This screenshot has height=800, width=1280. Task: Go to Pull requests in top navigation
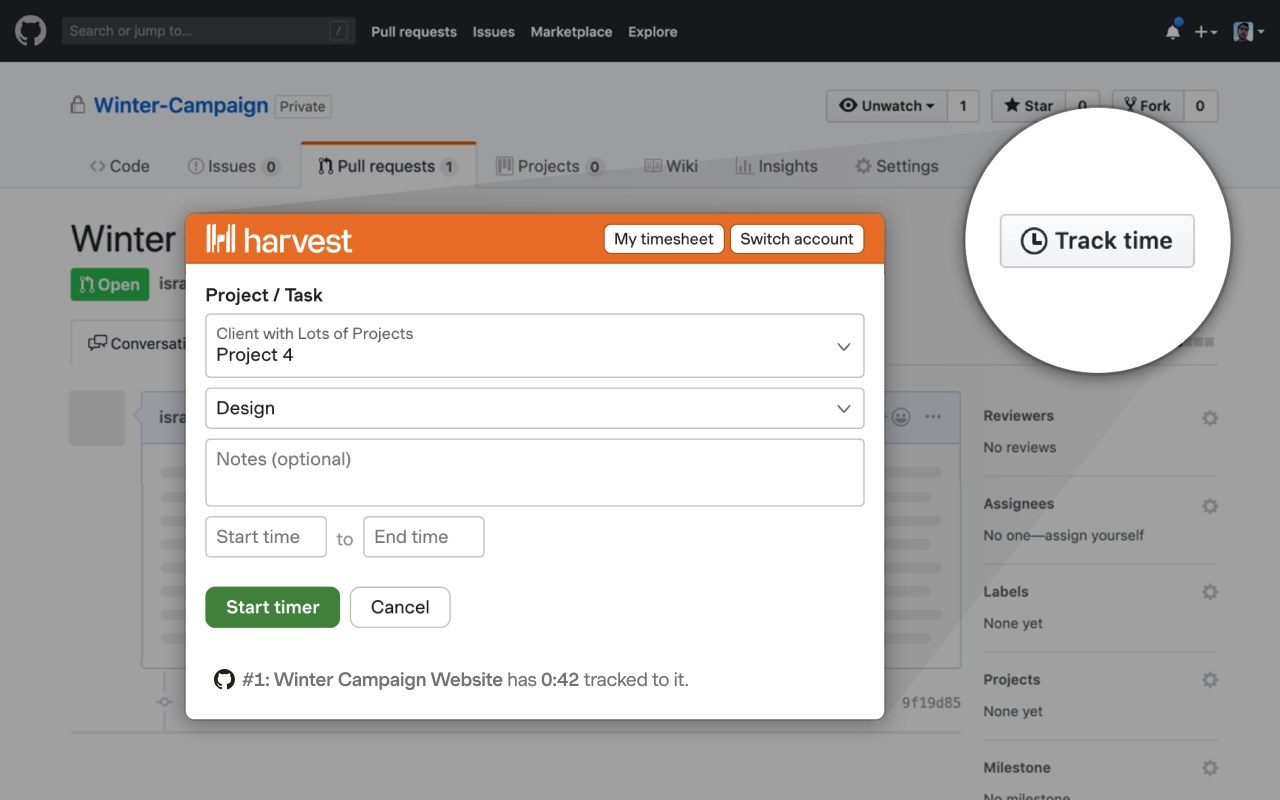414,32
